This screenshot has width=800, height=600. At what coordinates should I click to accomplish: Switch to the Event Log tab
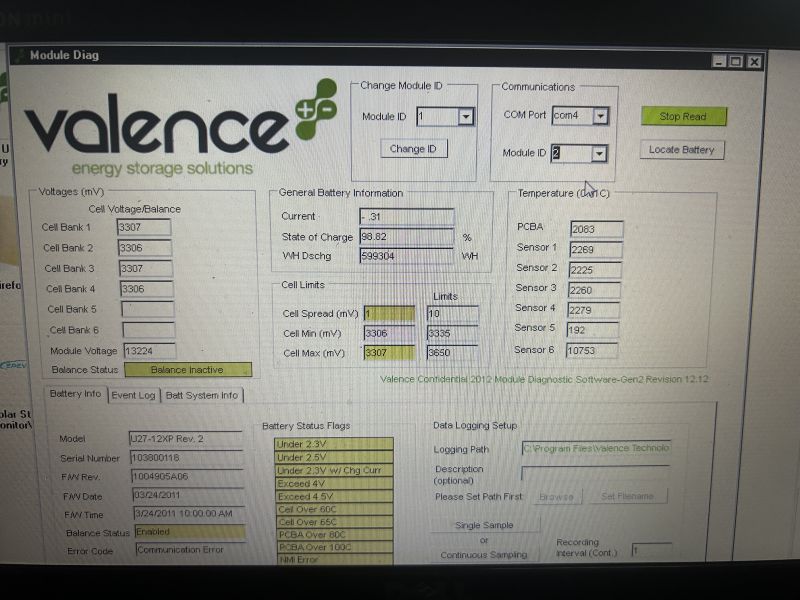133,395
